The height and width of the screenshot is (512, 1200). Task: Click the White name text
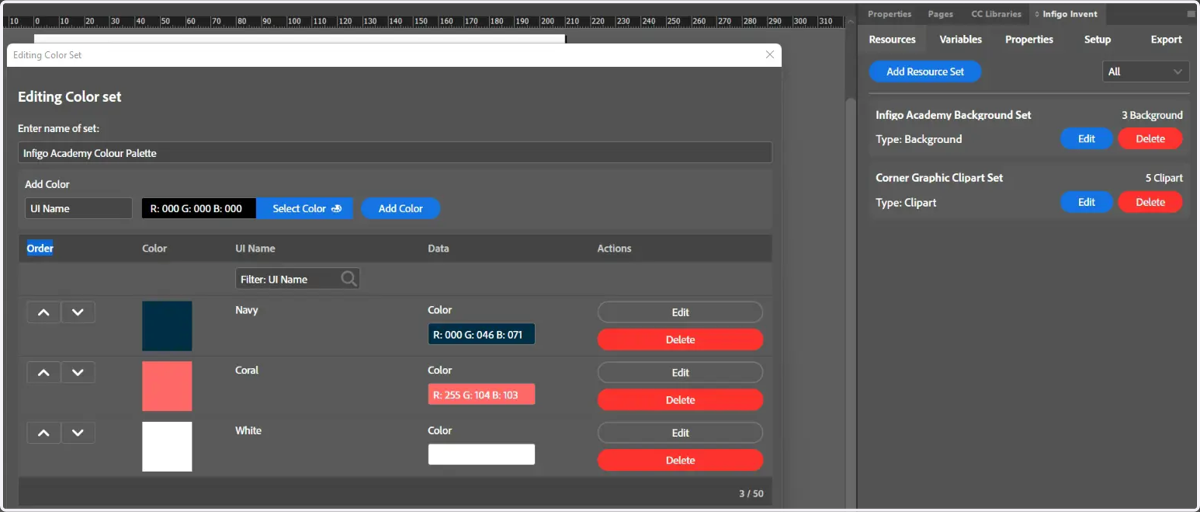click(248, 431)
